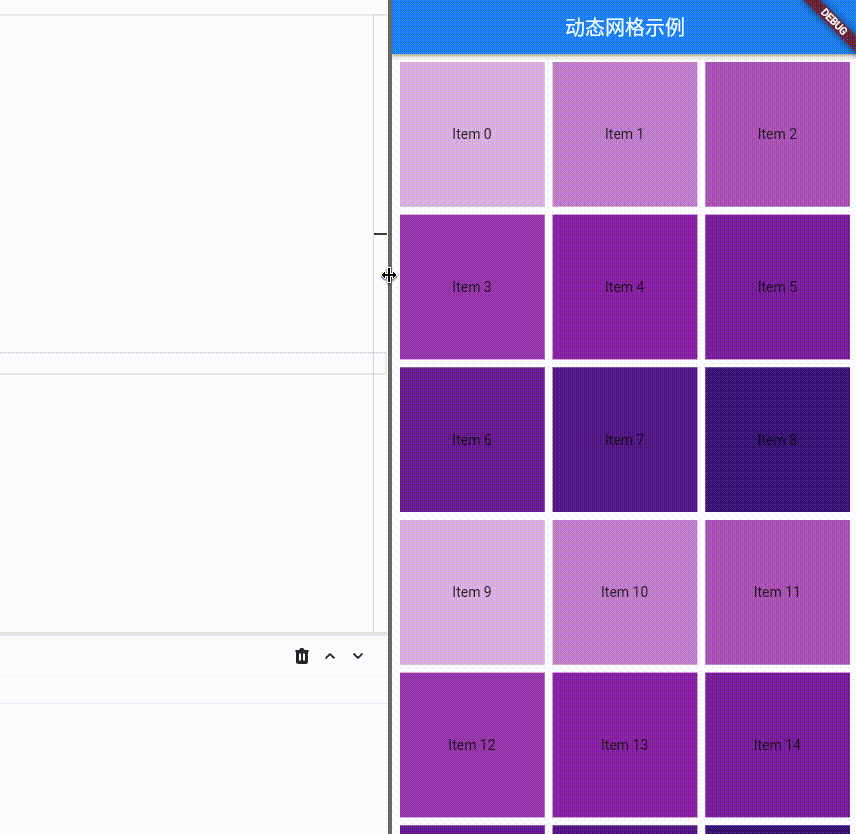Viewport: 856px width, 834px height.
Task: Choose the Item 5 tile
Action: tap(777, 287)
